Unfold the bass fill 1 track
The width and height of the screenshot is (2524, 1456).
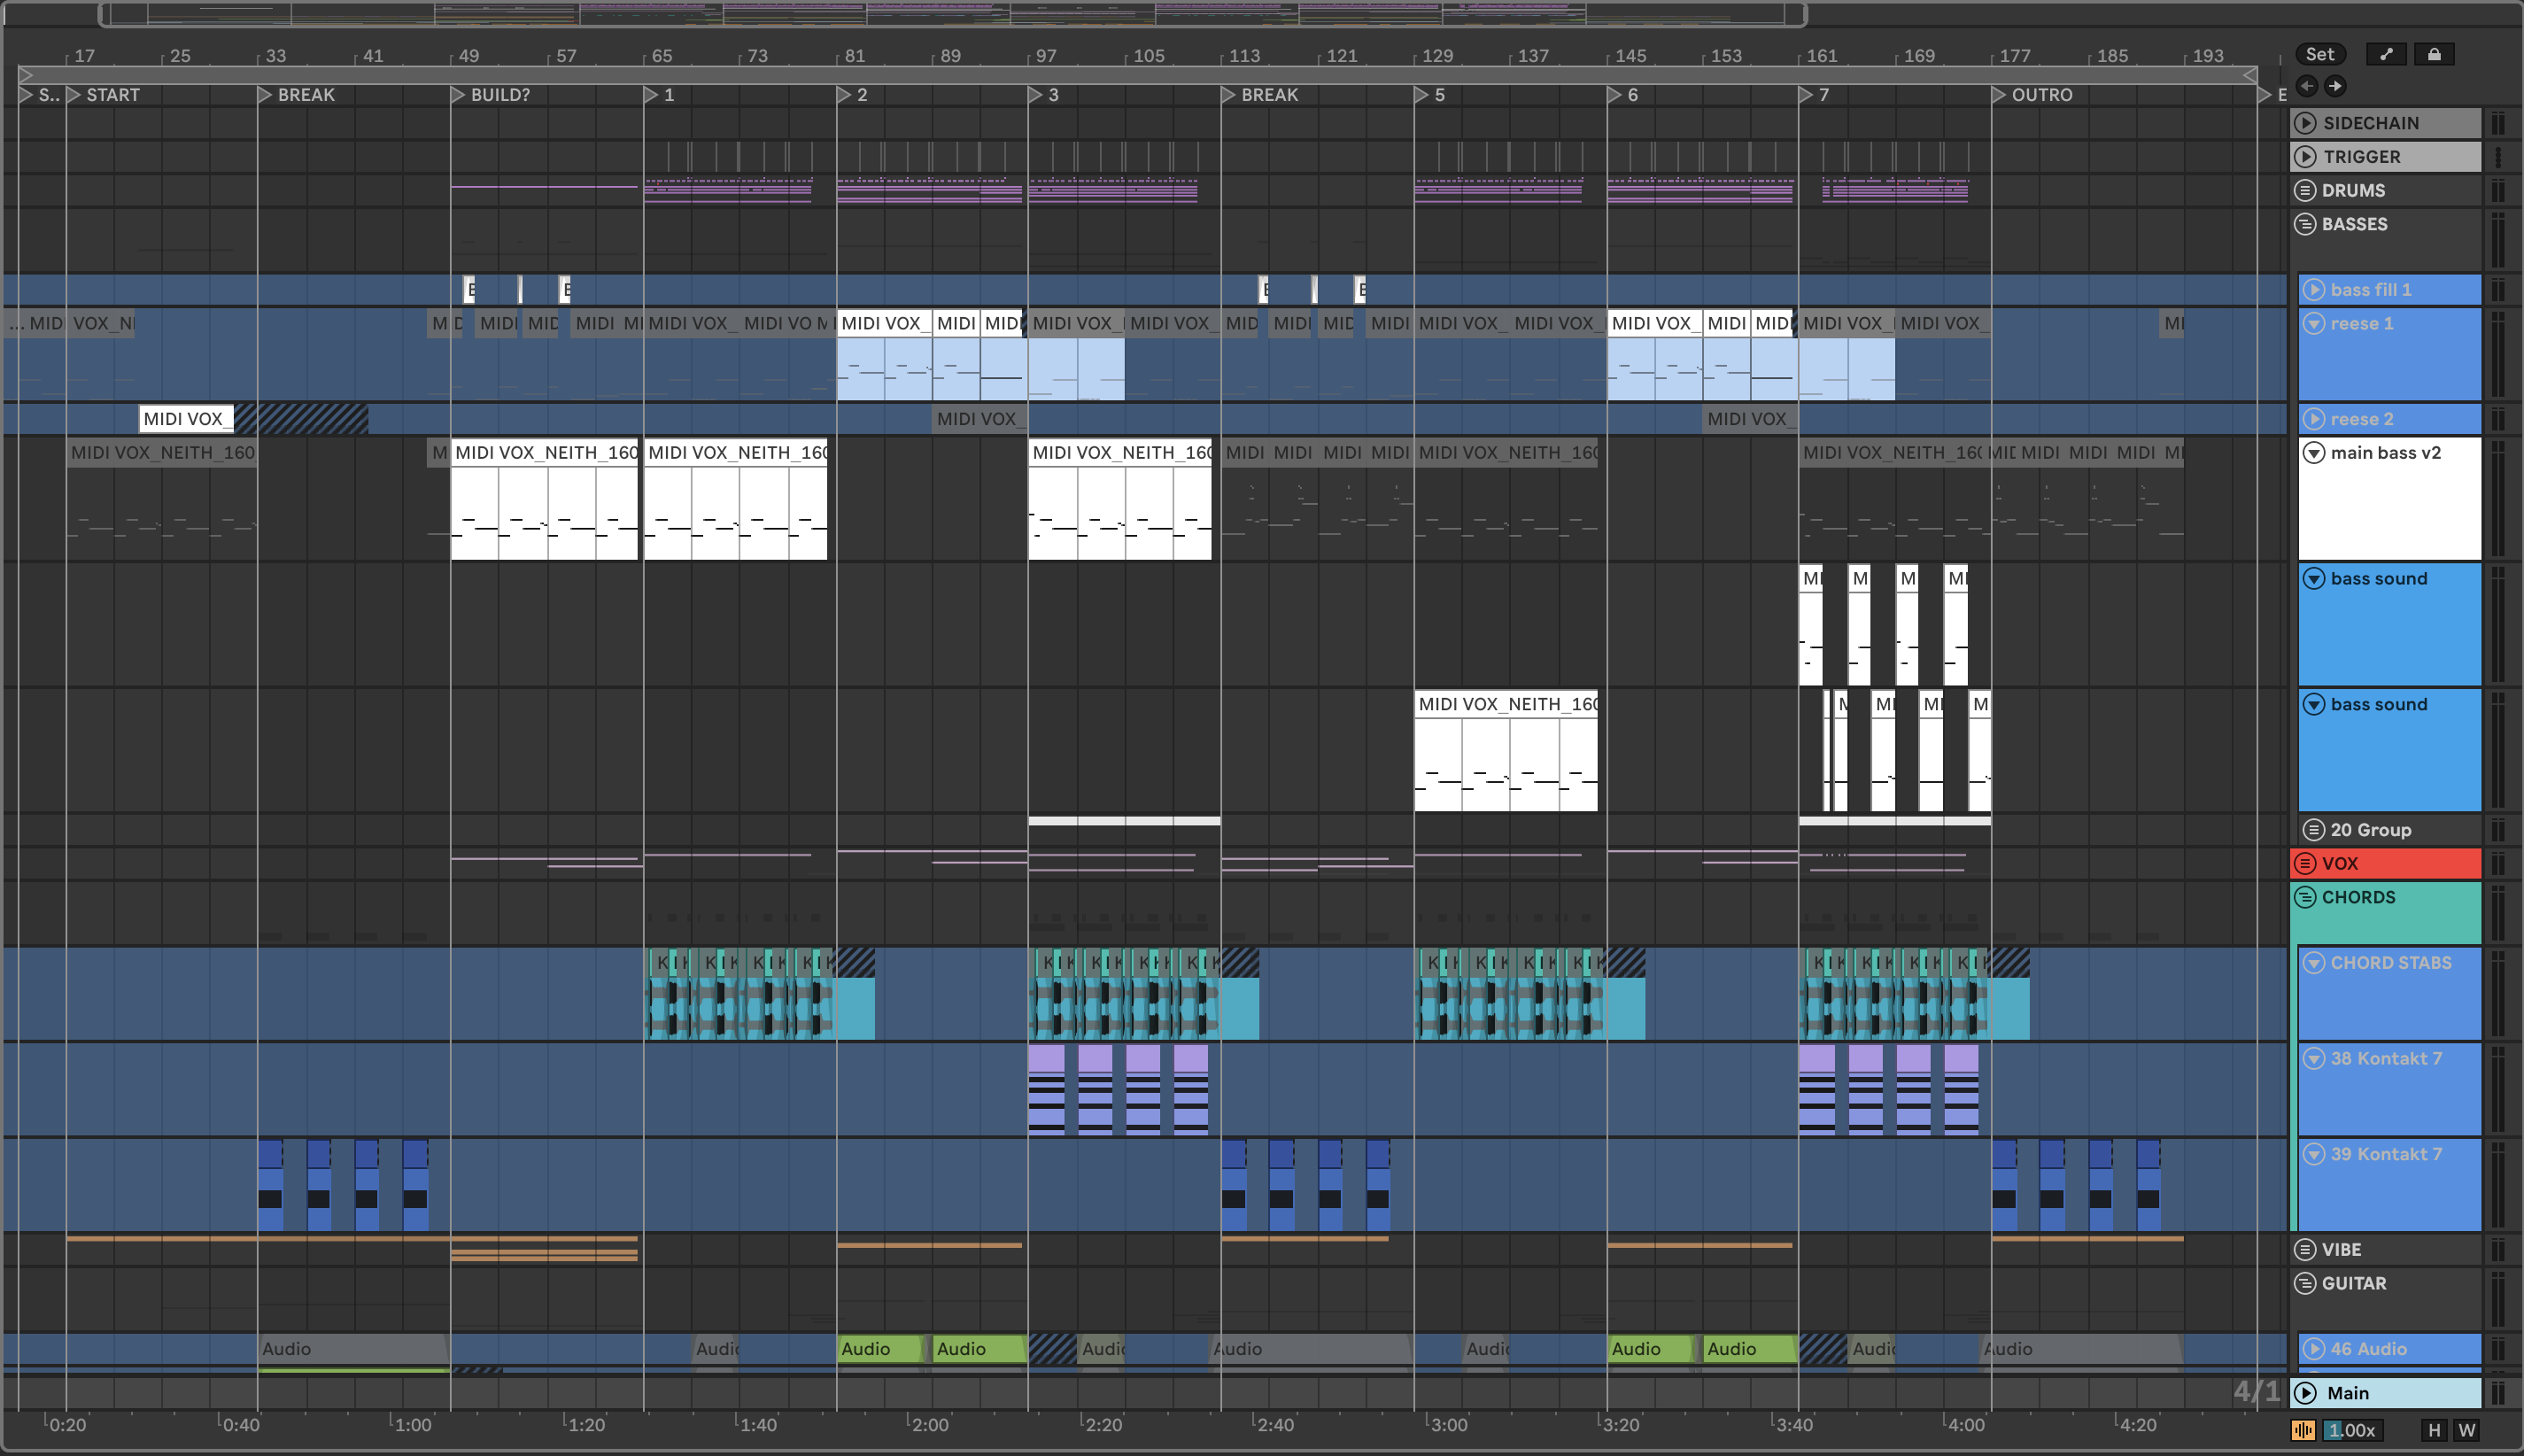click(2314, 290)
